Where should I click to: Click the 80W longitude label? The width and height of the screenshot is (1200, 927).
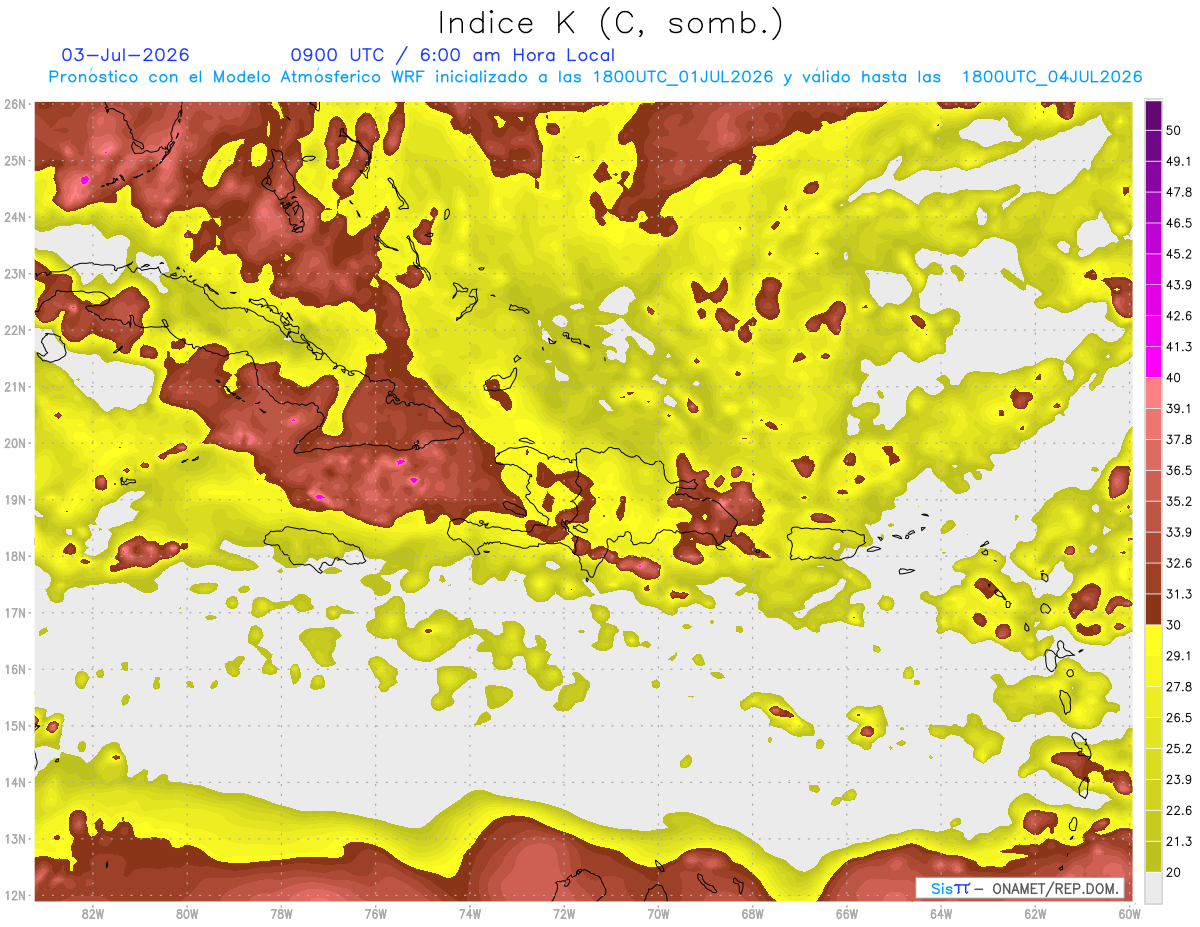pos(187,914)
